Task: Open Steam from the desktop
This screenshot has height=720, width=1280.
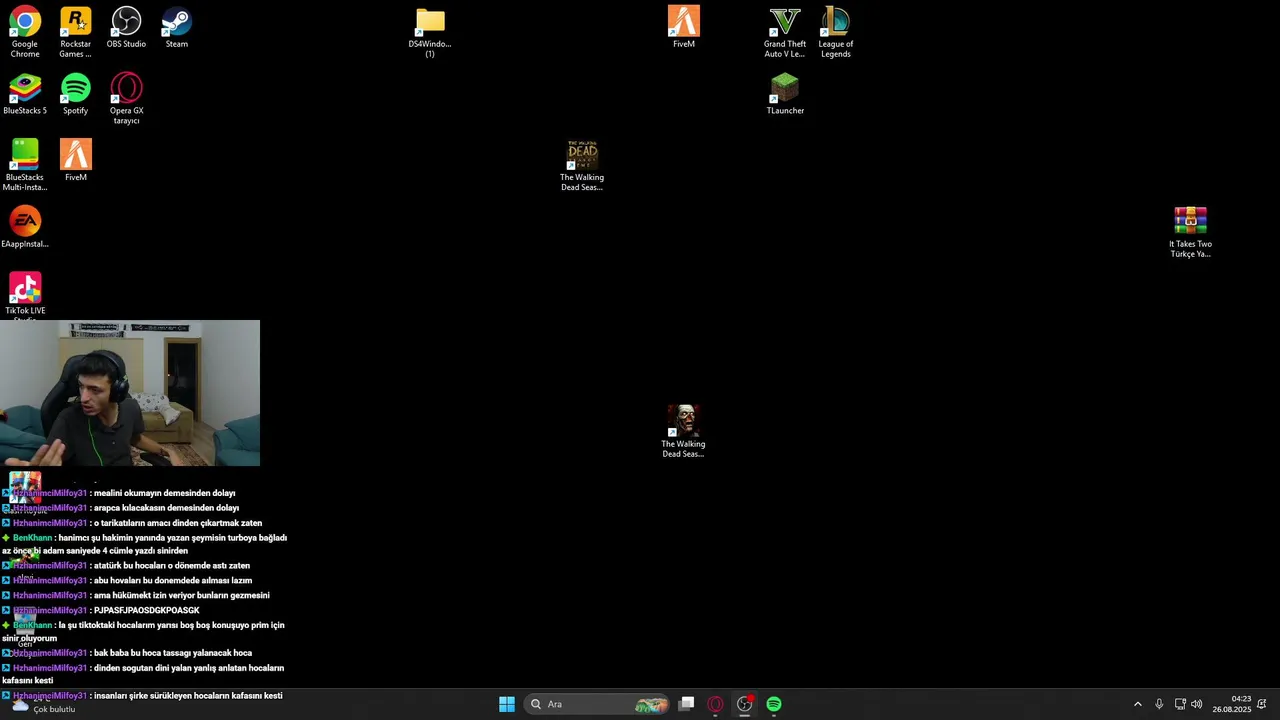Action: 177,28
